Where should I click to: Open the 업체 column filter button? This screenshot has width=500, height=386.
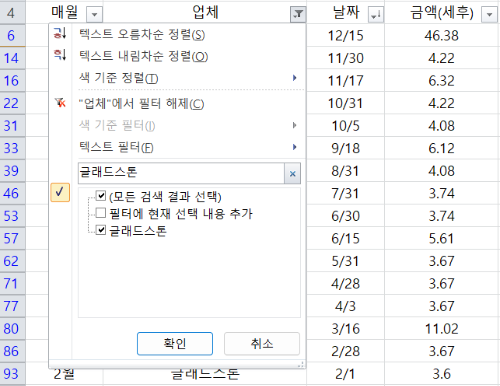[298, 14]
